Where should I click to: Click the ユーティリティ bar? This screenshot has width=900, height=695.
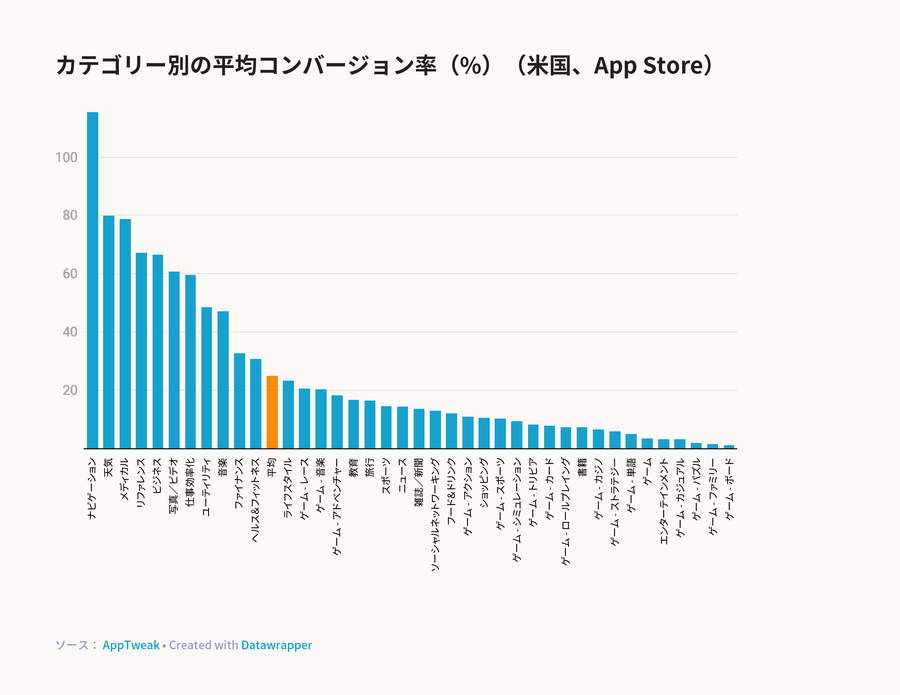pyautogui.click(x=207, y=378)
